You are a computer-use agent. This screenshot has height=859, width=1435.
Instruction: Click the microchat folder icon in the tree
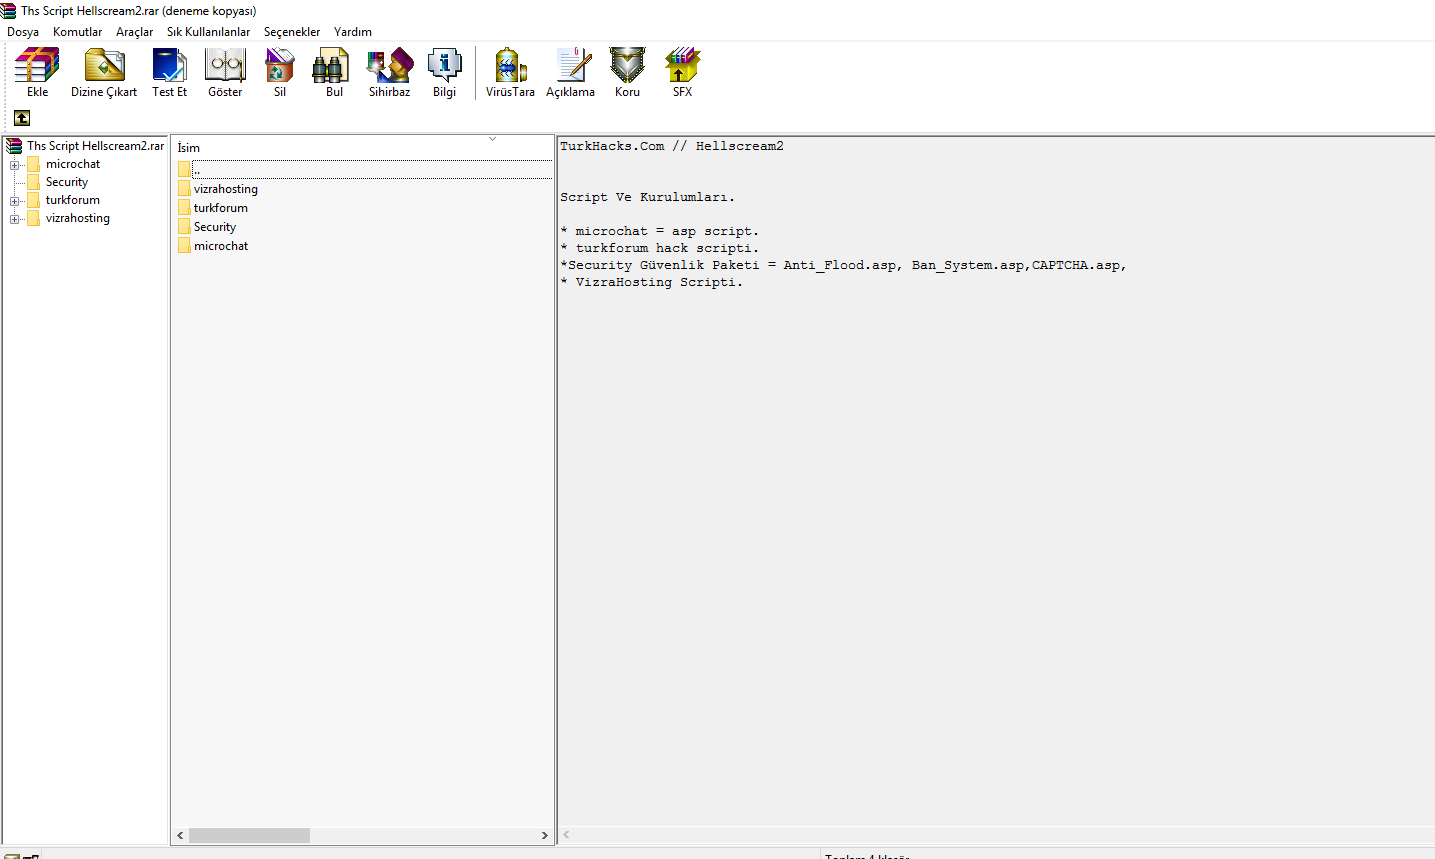[x=34, y=164]
